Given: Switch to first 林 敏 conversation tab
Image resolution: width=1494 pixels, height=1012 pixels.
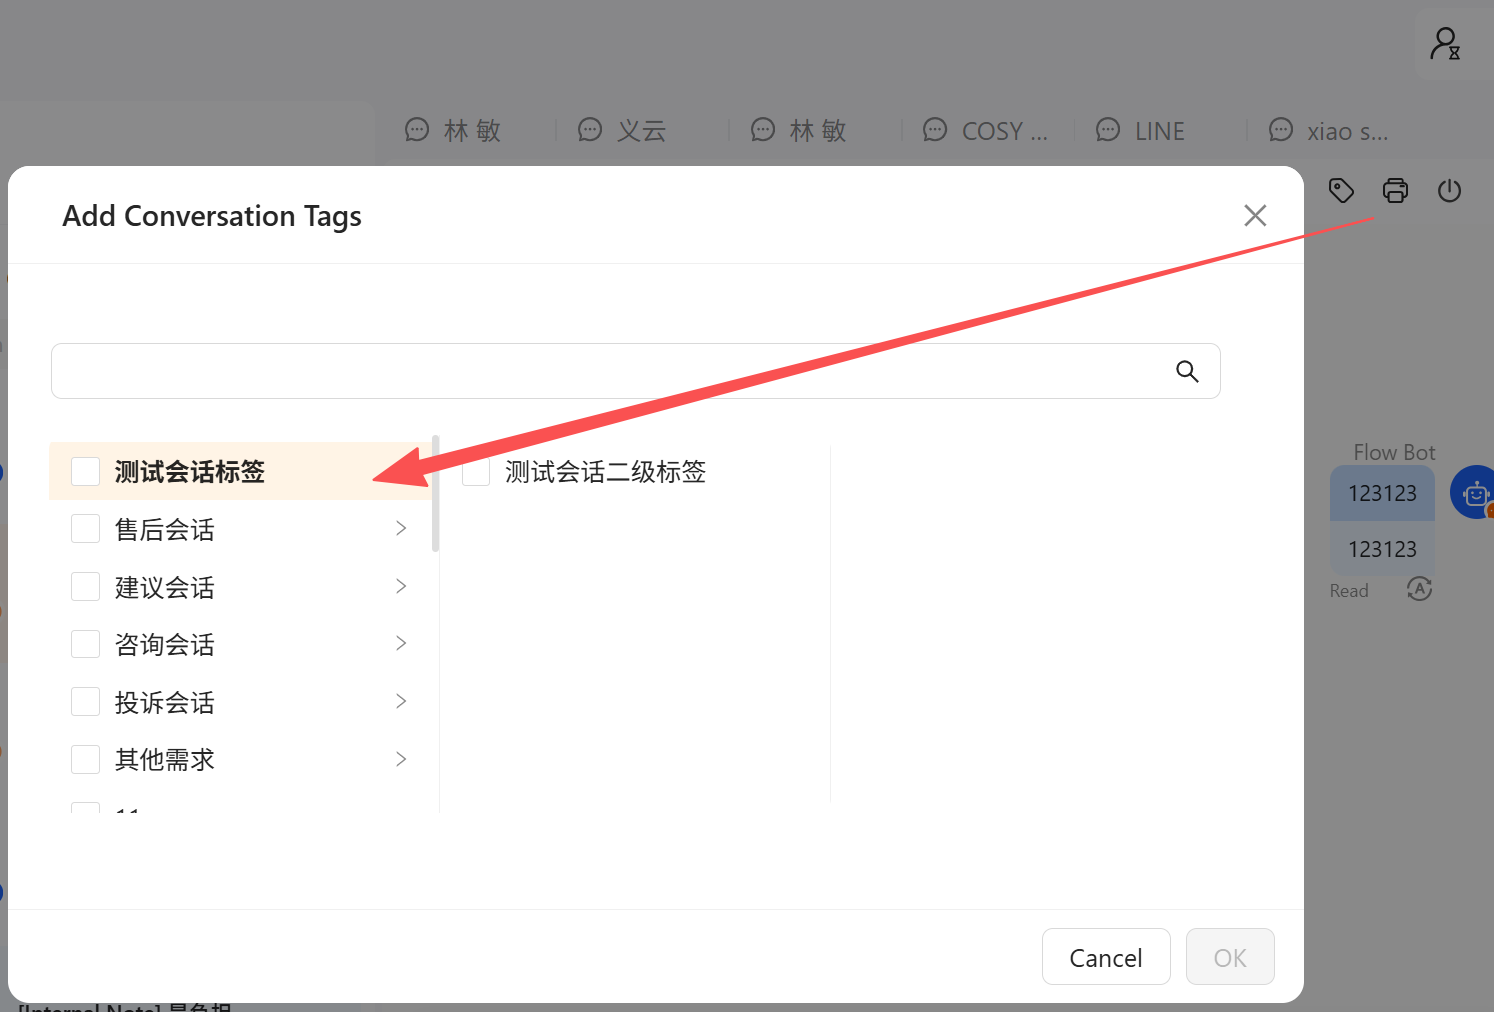Looking at the screenshot, I should click(453, 130).
